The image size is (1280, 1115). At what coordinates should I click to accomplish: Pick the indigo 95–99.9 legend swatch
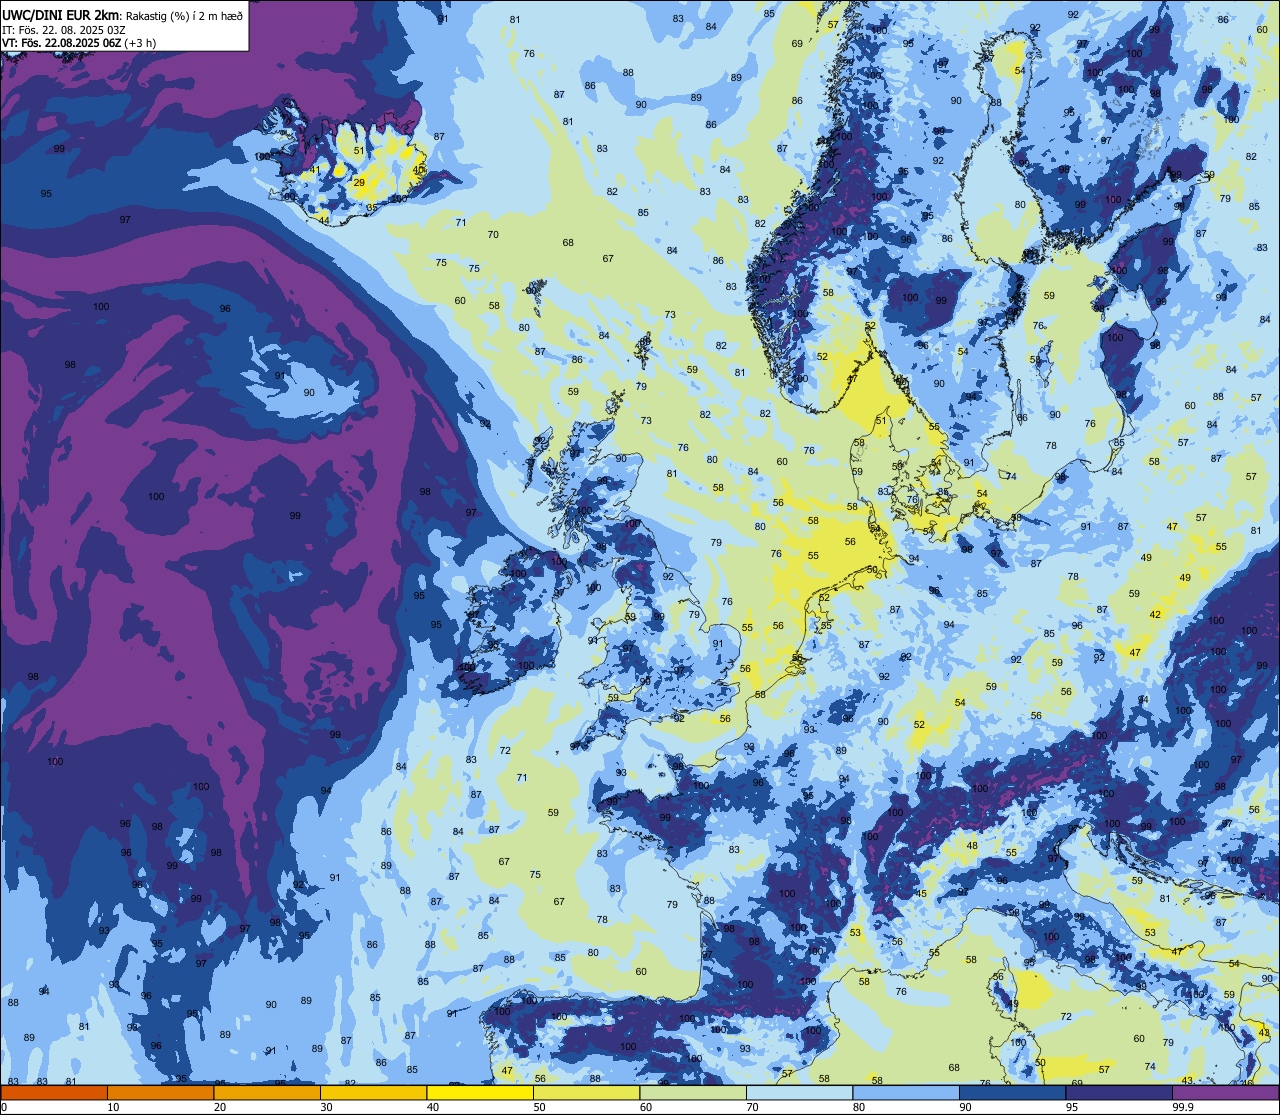(1119, 1093)
